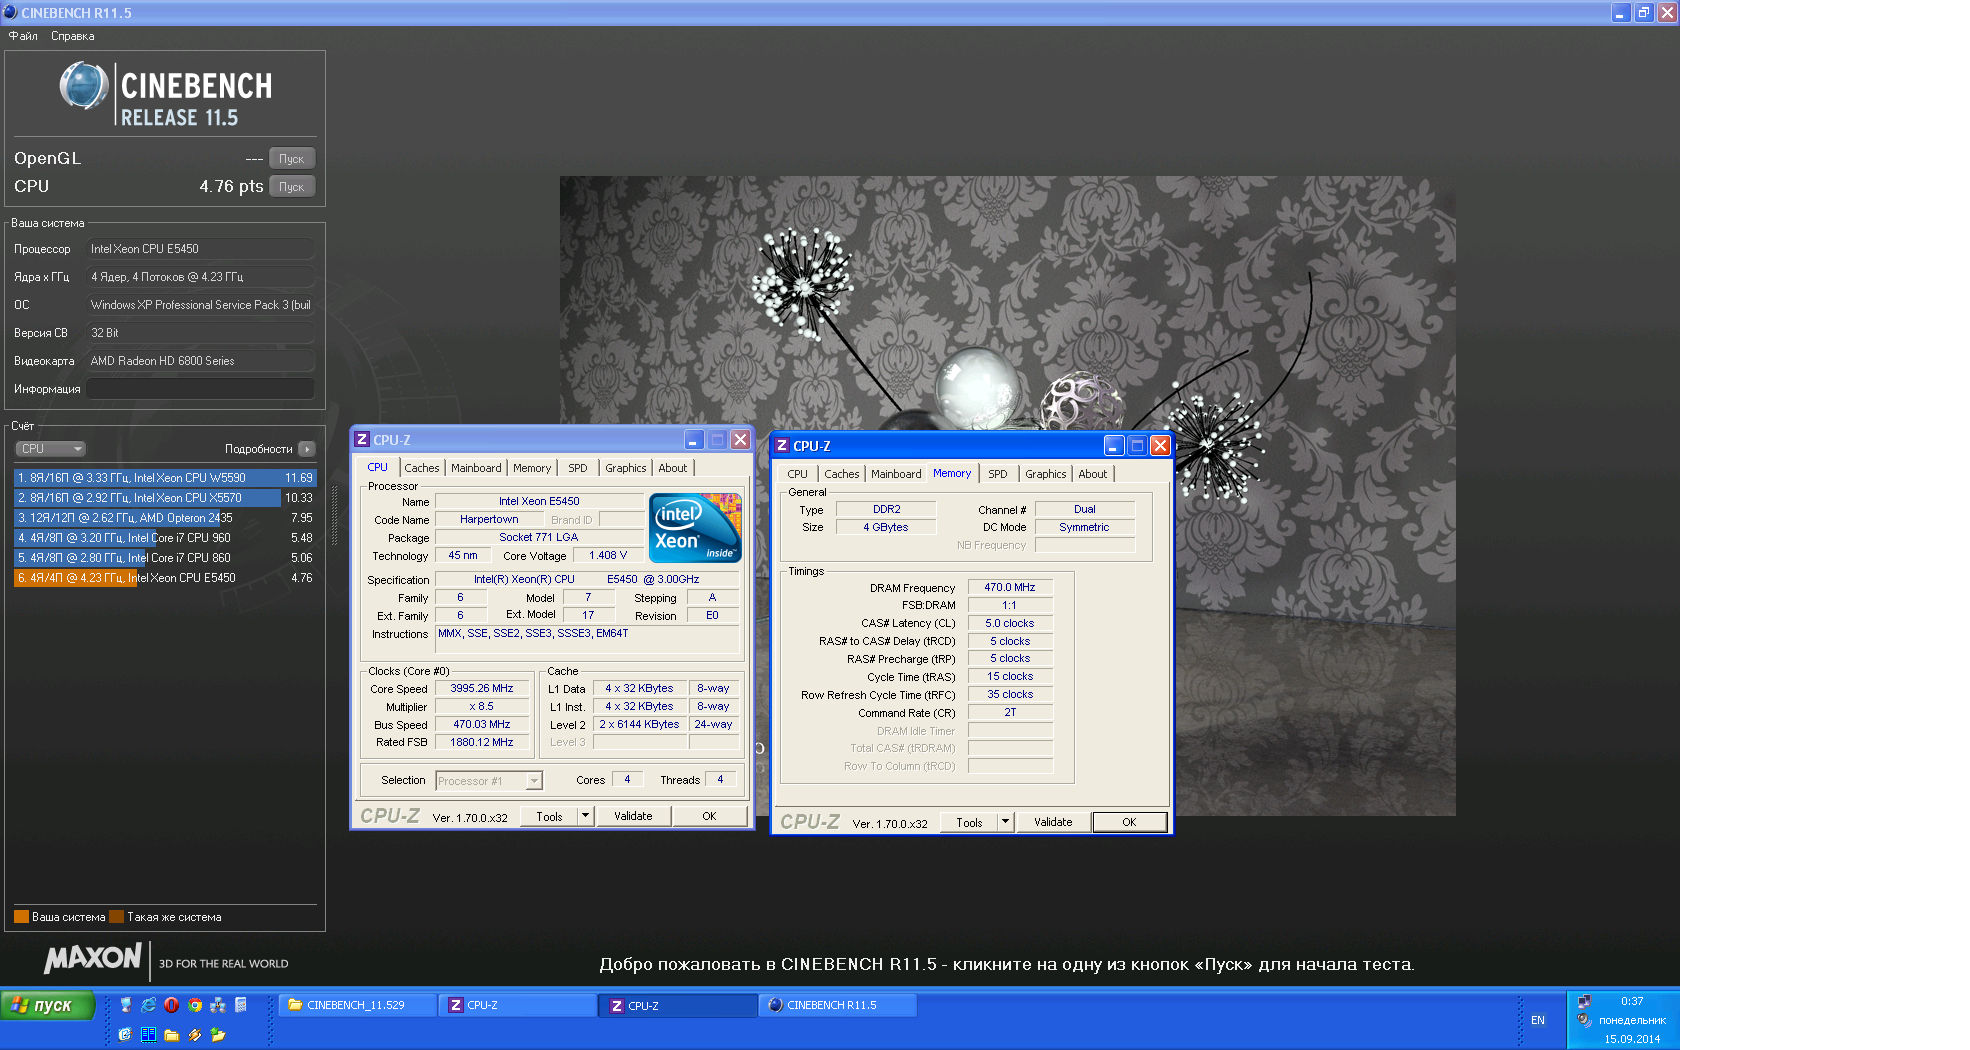Click OK in the right CPU-Z window
This screenshot has height=1050, width=1970.
1129,822
